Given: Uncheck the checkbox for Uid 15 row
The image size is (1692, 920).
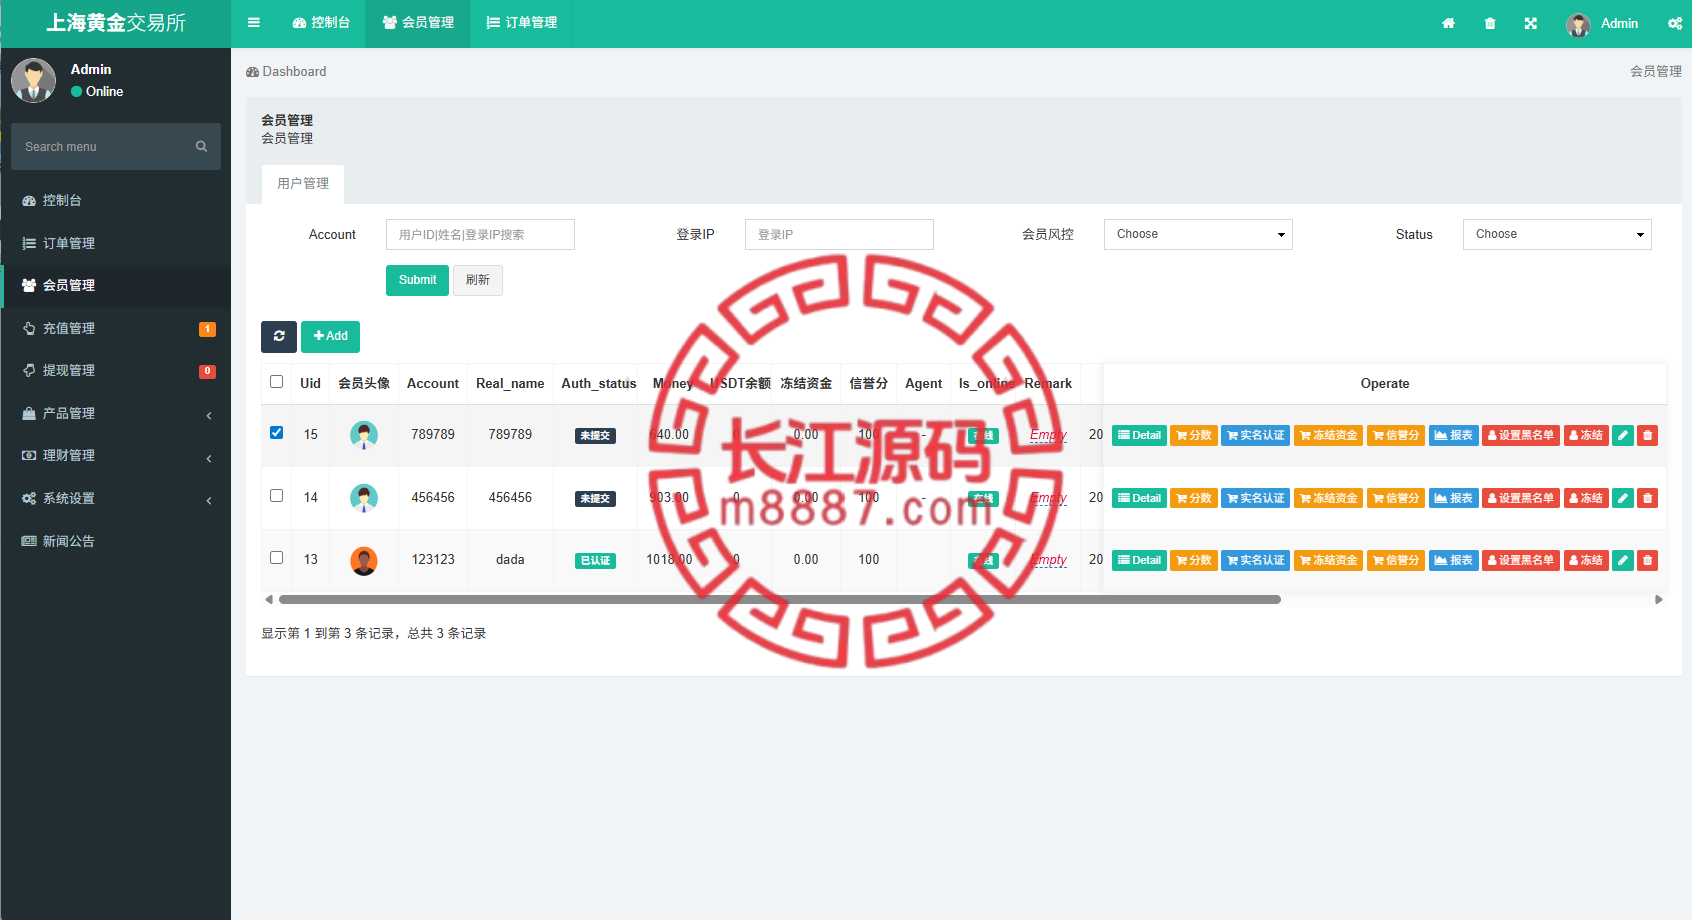Looking at the screenshot, I should 277,433.
